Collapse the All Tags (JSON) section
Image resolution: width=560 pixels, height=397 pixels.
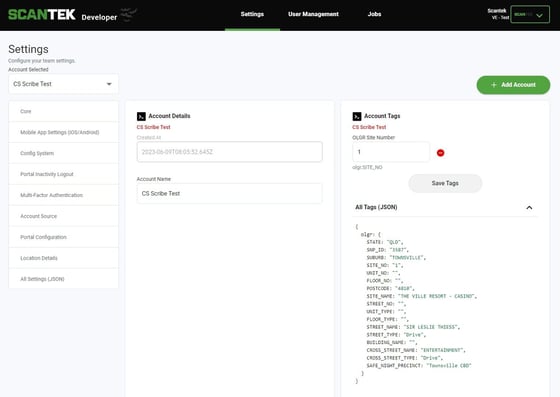(x=529, y=207)
